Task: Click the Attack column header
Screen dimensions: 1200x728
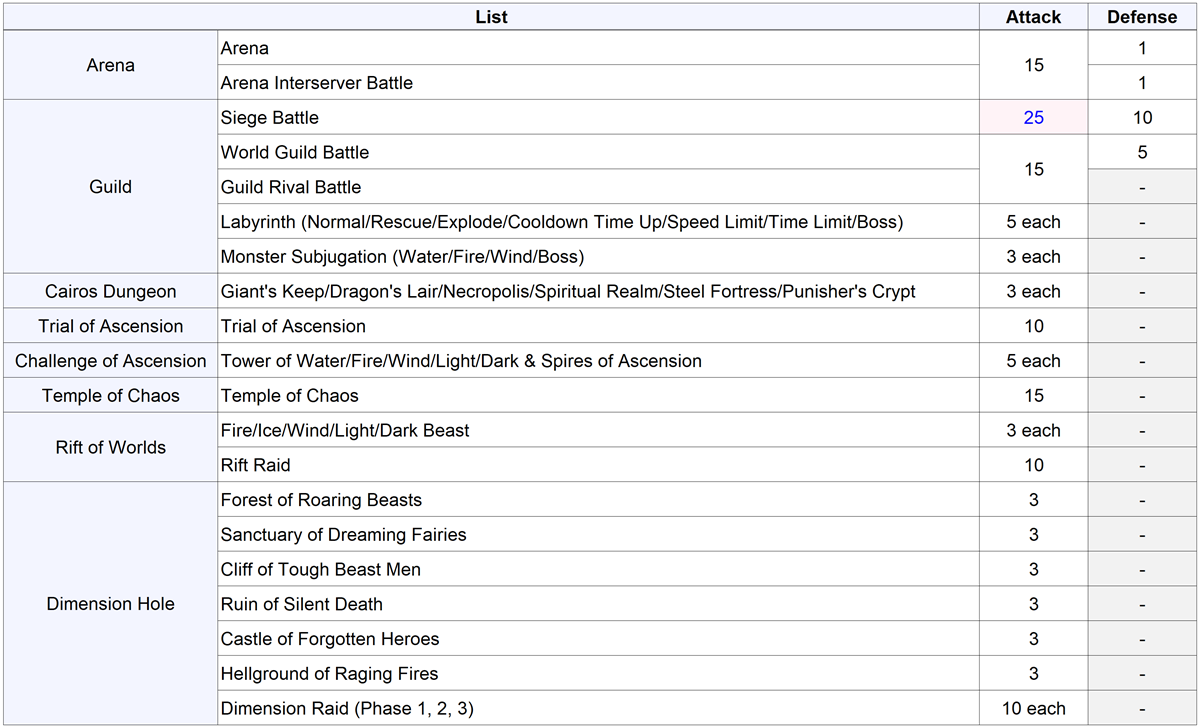Action: click(x=1033, y=17)
